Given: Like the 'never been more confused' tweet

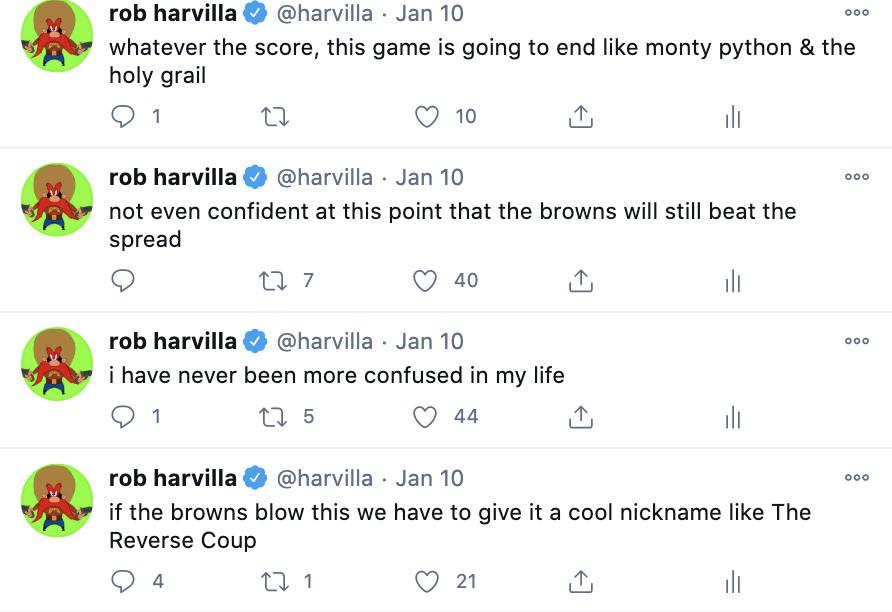Looking at the screenshot, I should click(x=427, y=416).
